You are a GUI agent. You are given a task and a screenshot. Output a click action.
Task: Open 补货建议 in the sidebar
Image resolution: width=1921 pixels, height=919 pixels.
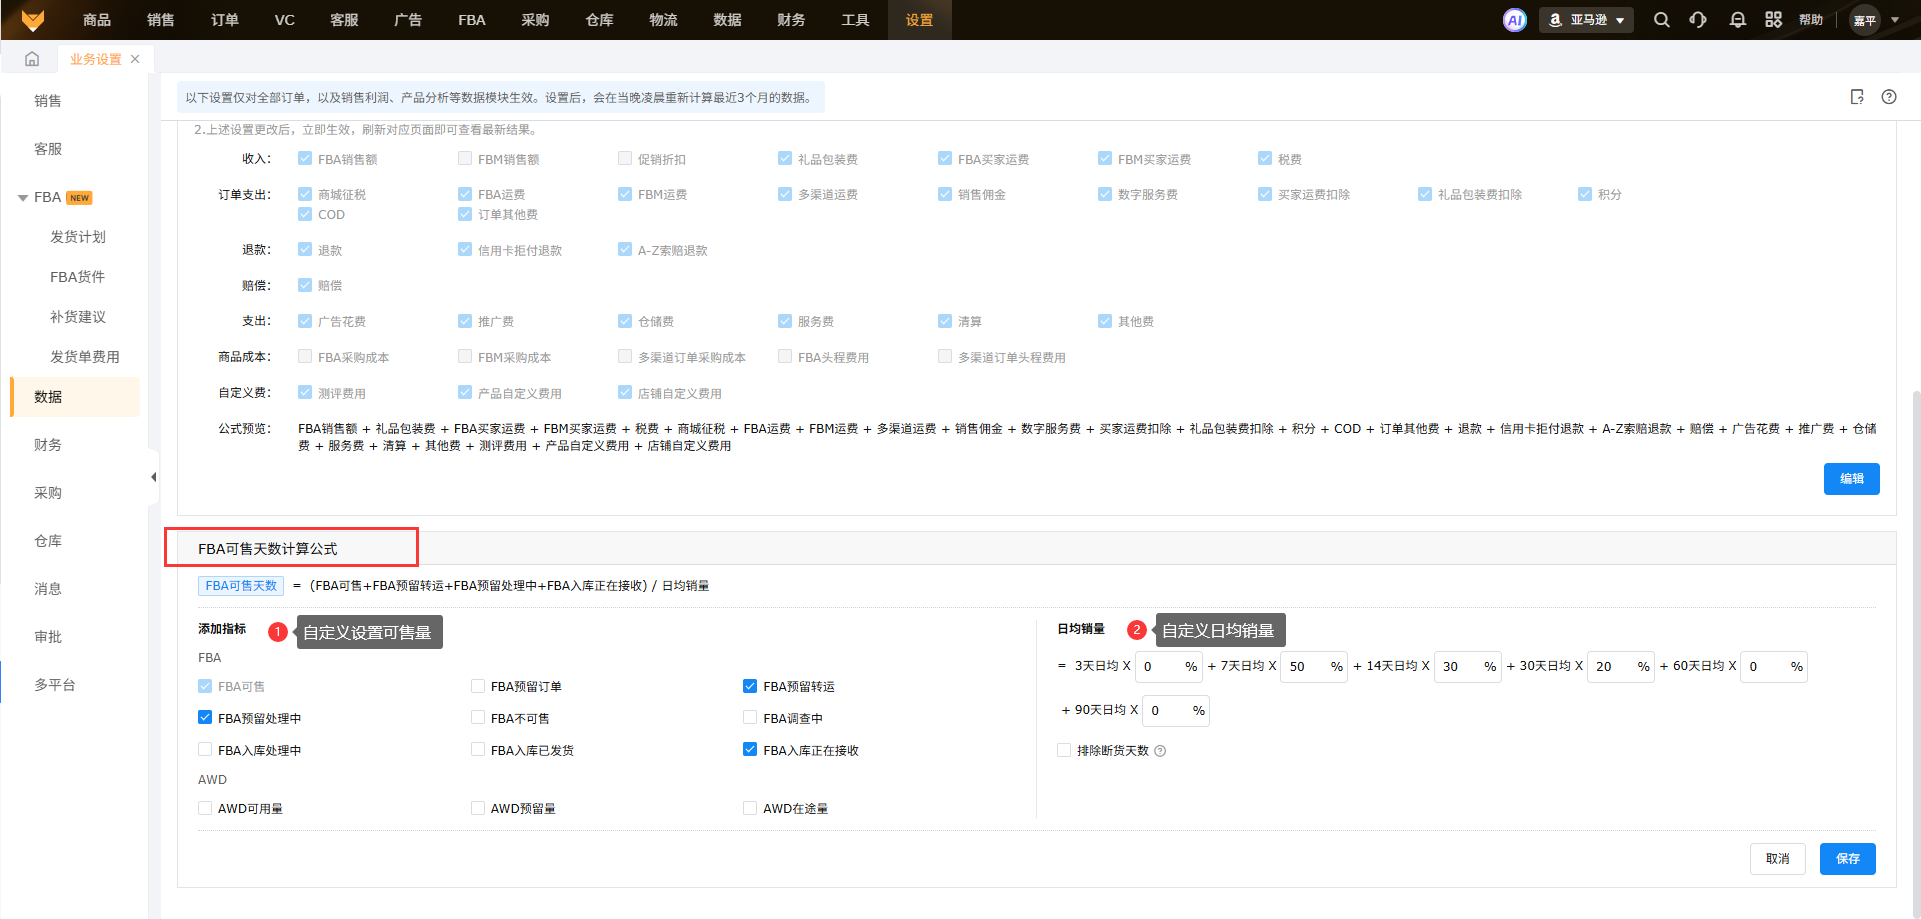click(78, 317)
